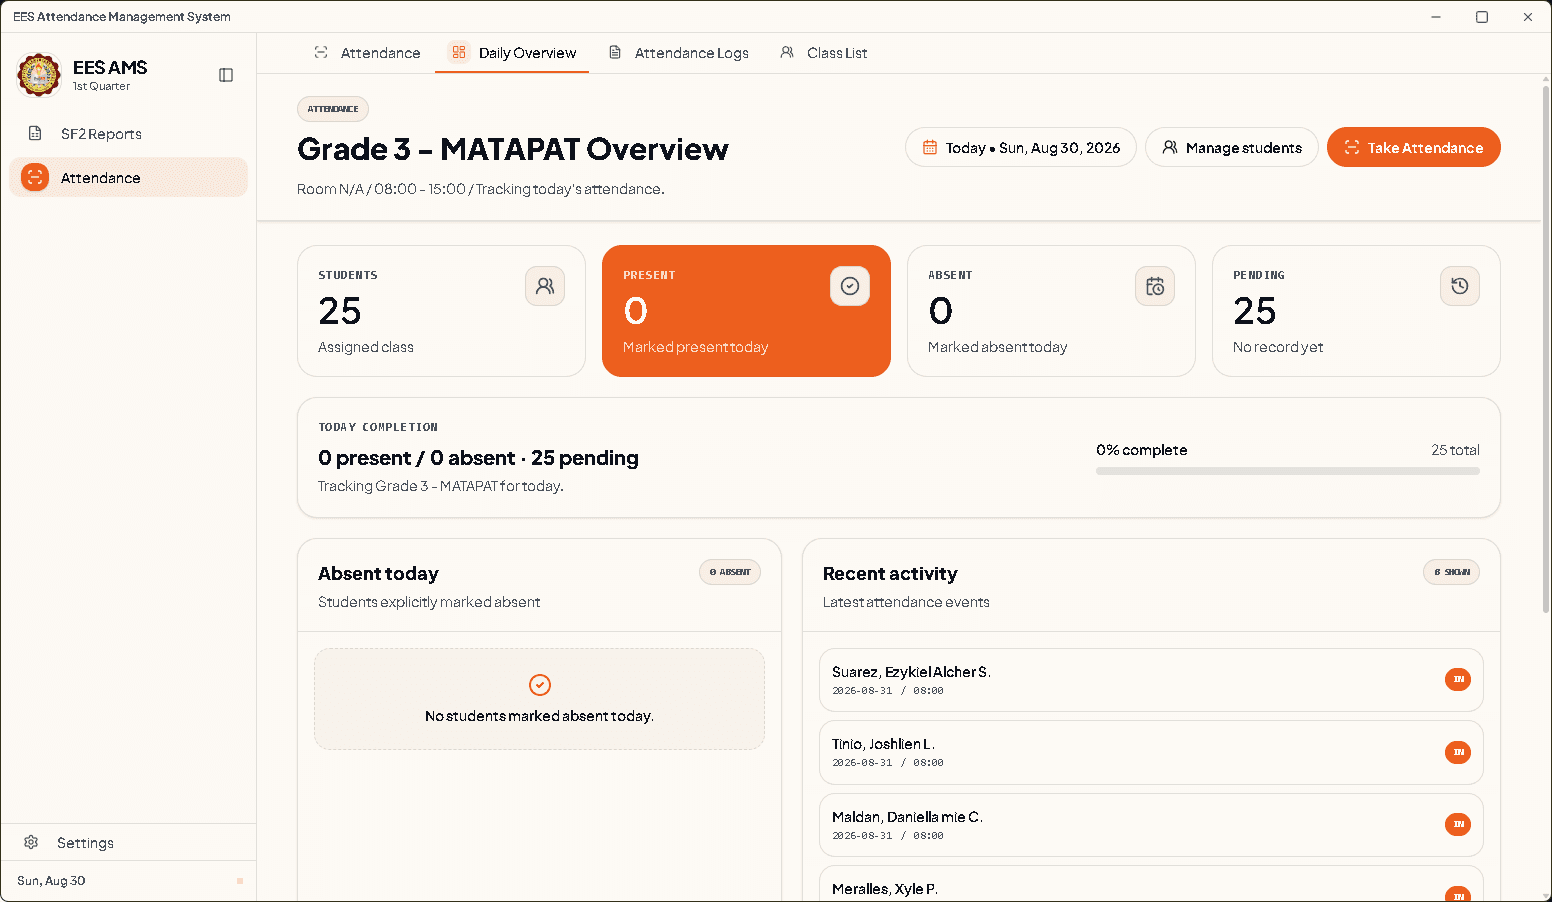Click the students group icon on Students card
1552x902 pixels.
pos(545,286)
